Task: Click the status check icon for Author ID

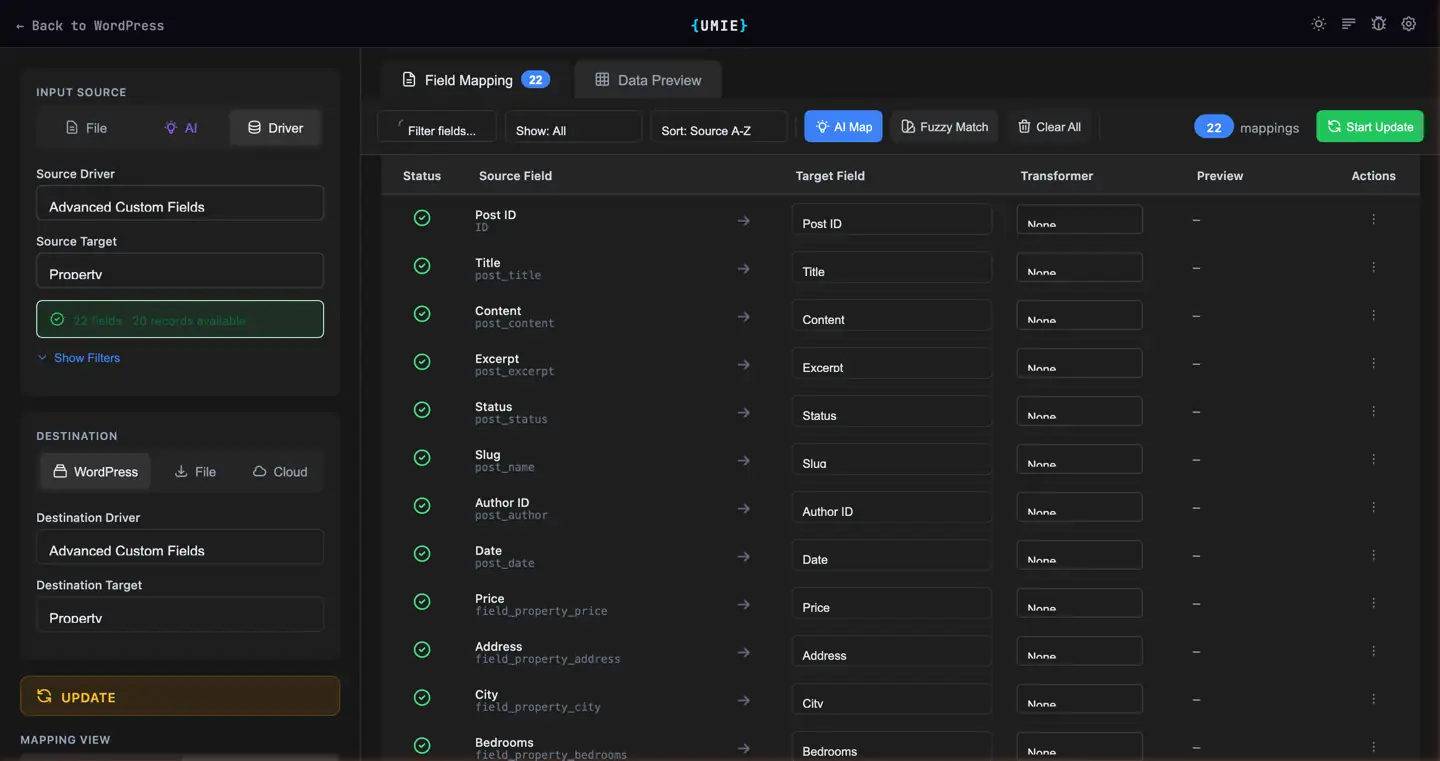Action: pyautogui.click(x=422, y=506)
